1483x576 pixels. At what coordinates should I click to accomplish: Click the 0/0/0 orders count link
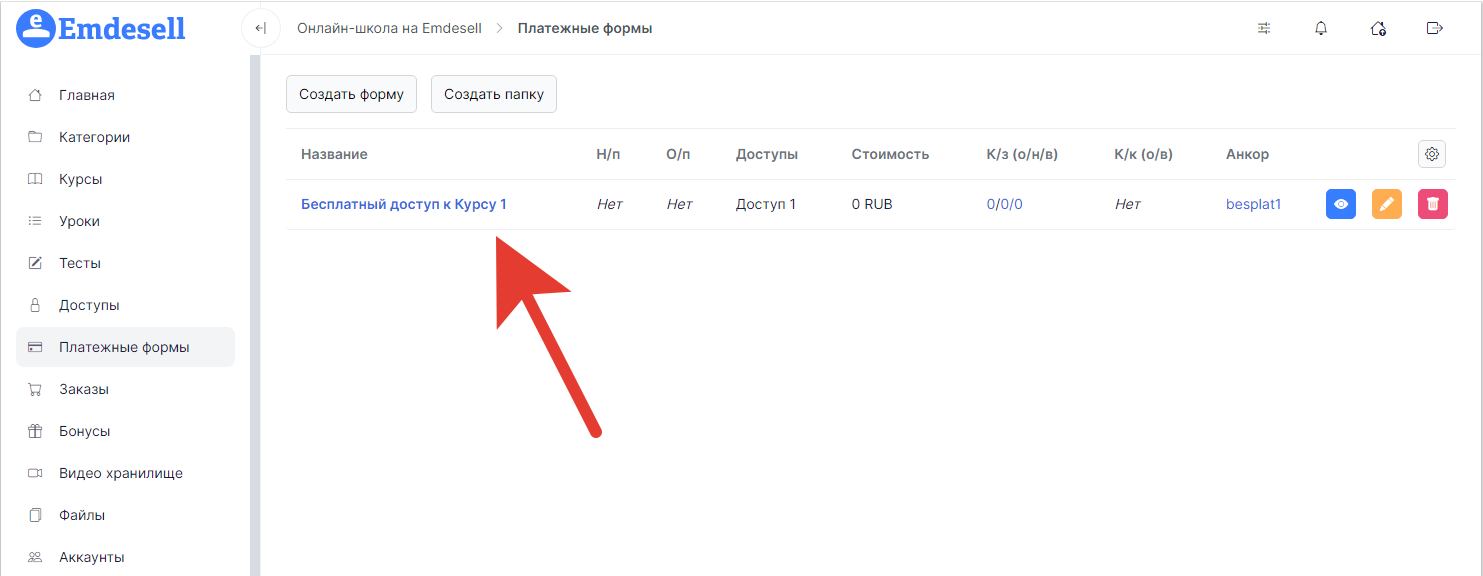[1004, 204]
